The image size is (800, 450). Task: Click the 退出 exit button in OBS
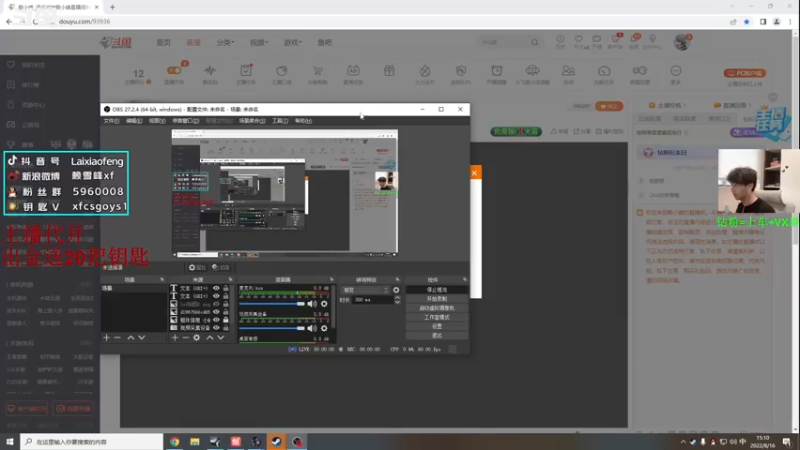(437, 336)
